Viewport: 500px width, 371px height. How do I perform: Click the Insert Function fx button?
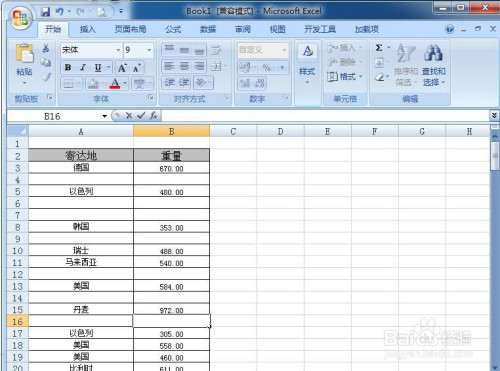153,116
